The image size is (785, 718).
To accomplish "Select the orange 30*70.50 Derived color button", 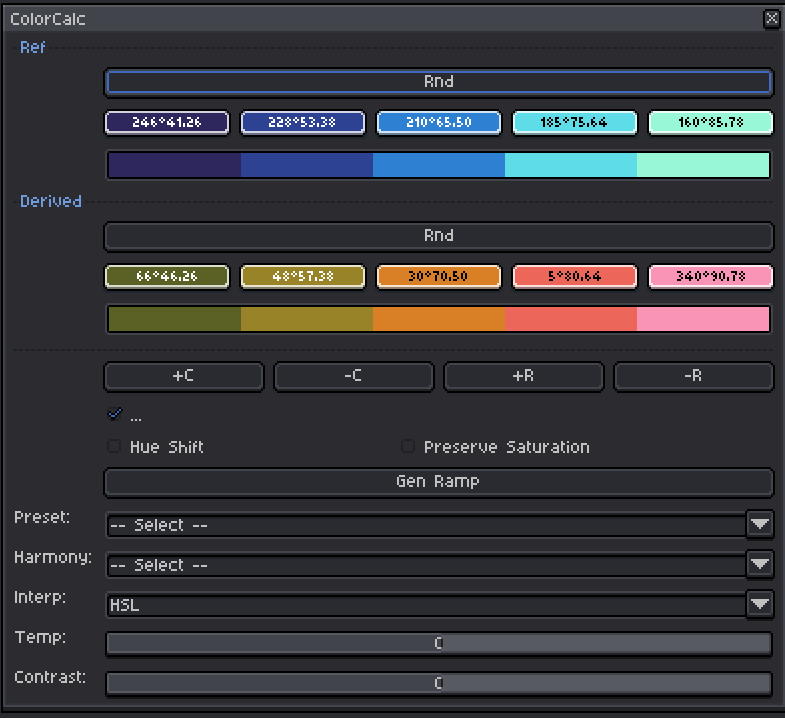I will pos(438,276).
